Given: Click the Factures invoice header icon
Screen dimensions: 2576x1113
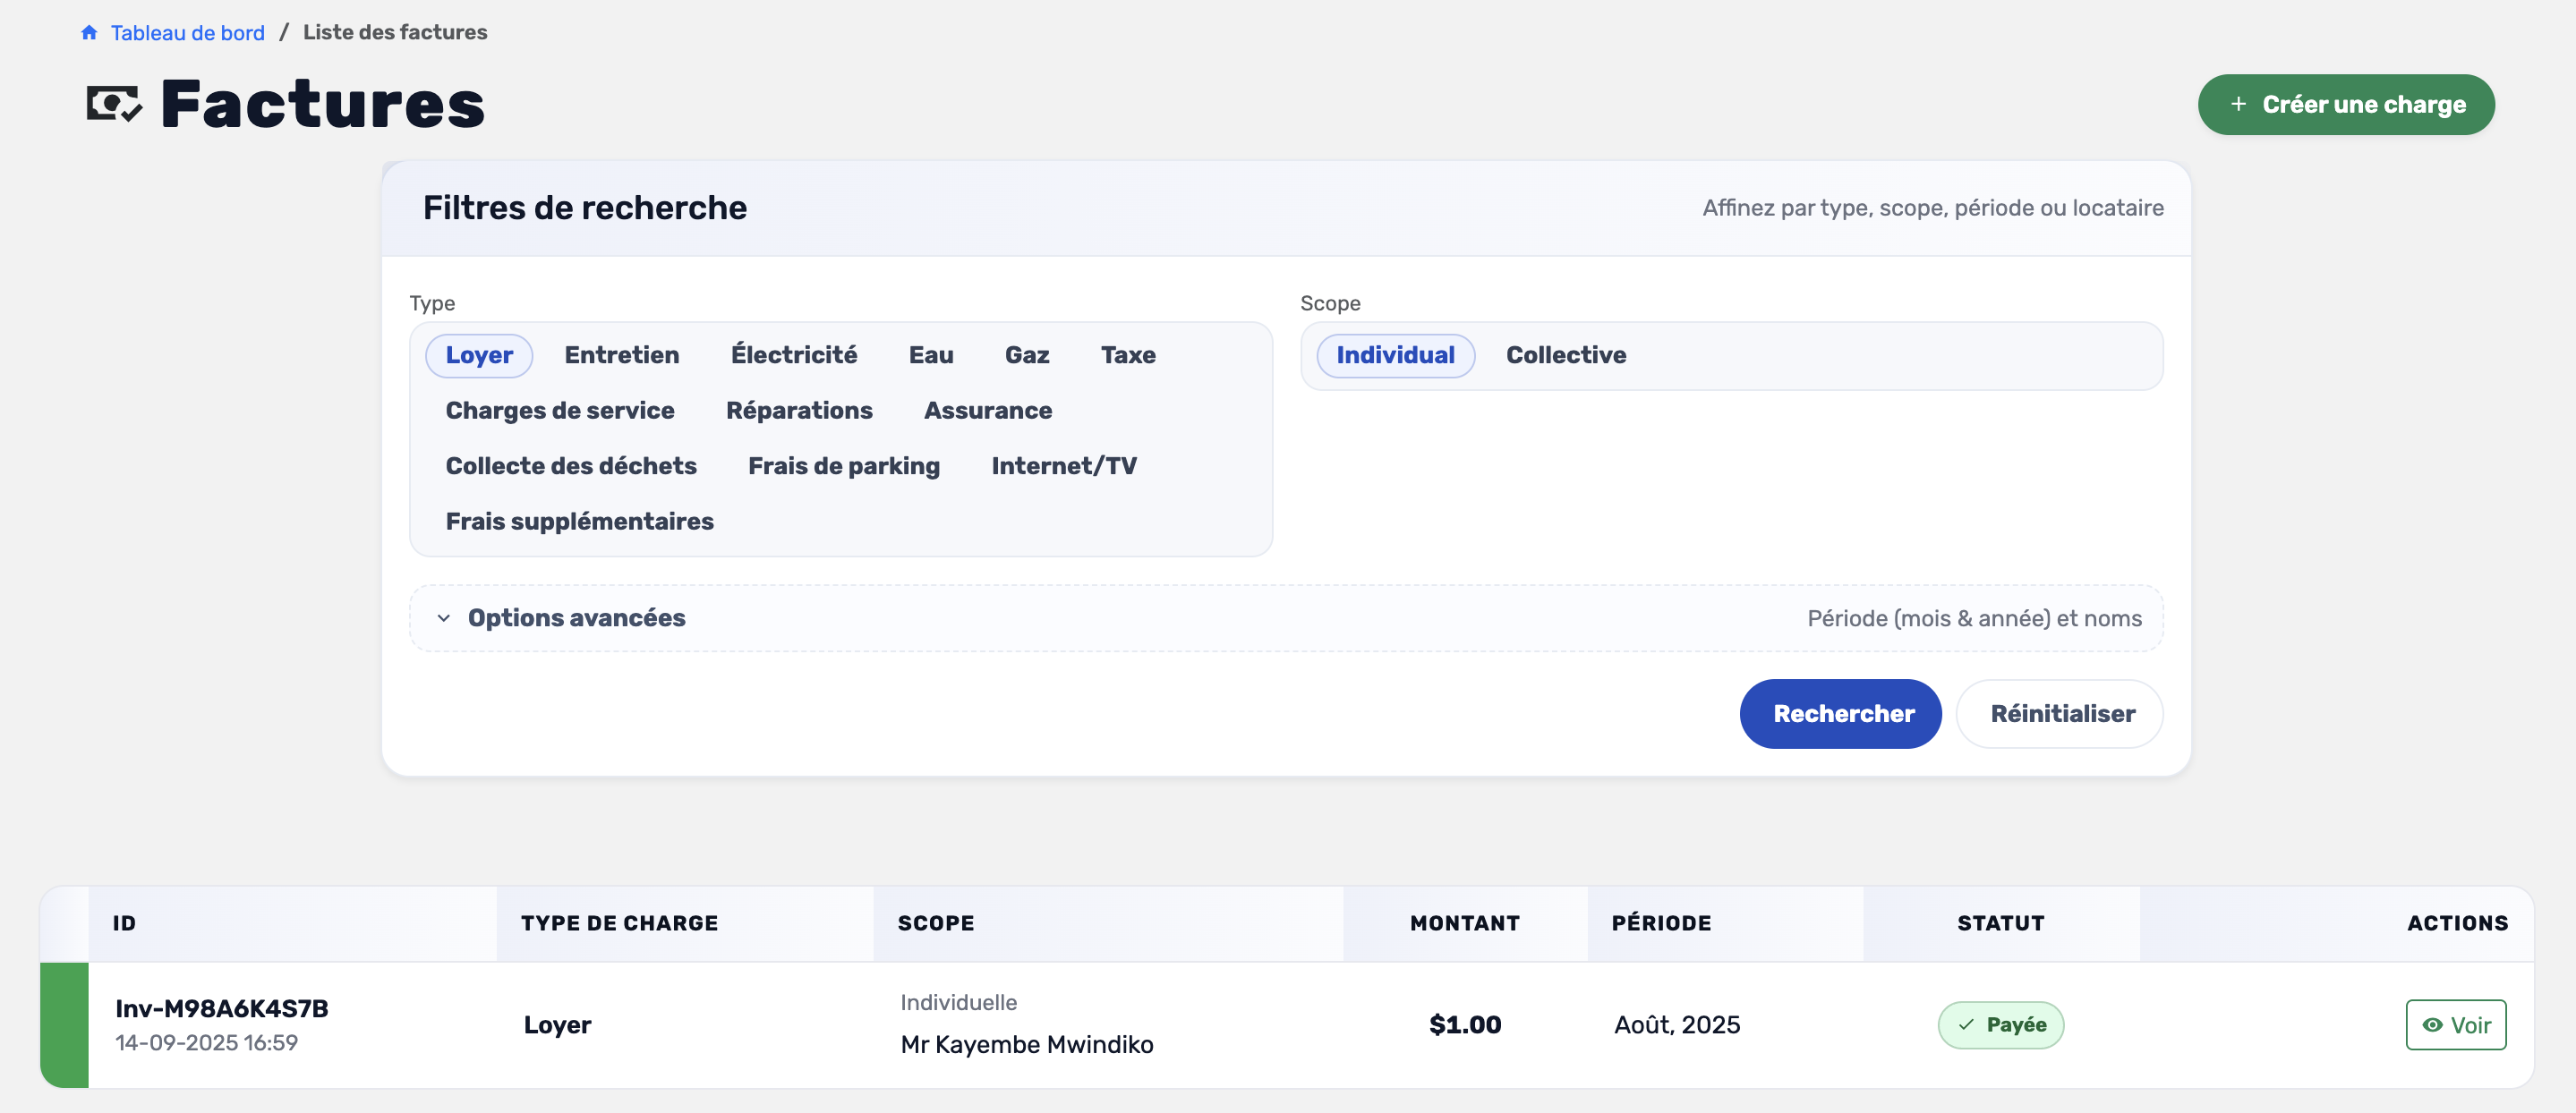Looking at the screenshot, I should coord(114,104).
